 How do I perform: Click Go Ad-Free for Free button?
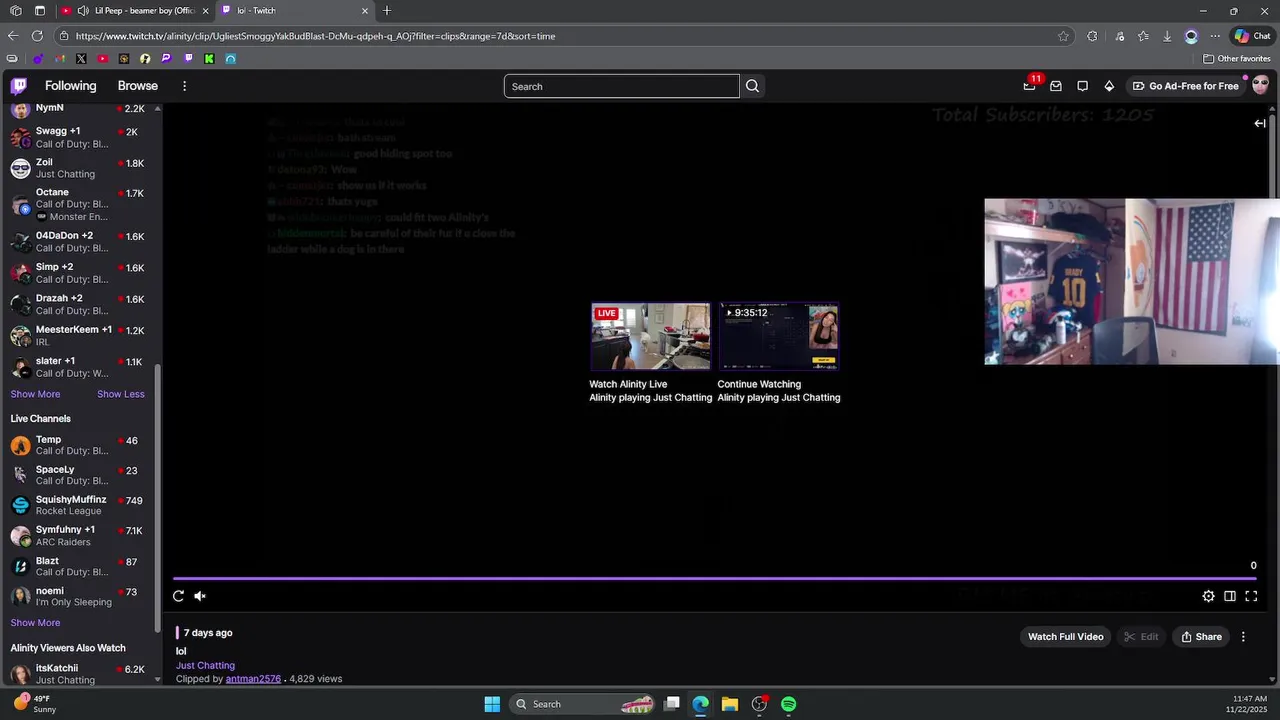tap(1185, 86)
